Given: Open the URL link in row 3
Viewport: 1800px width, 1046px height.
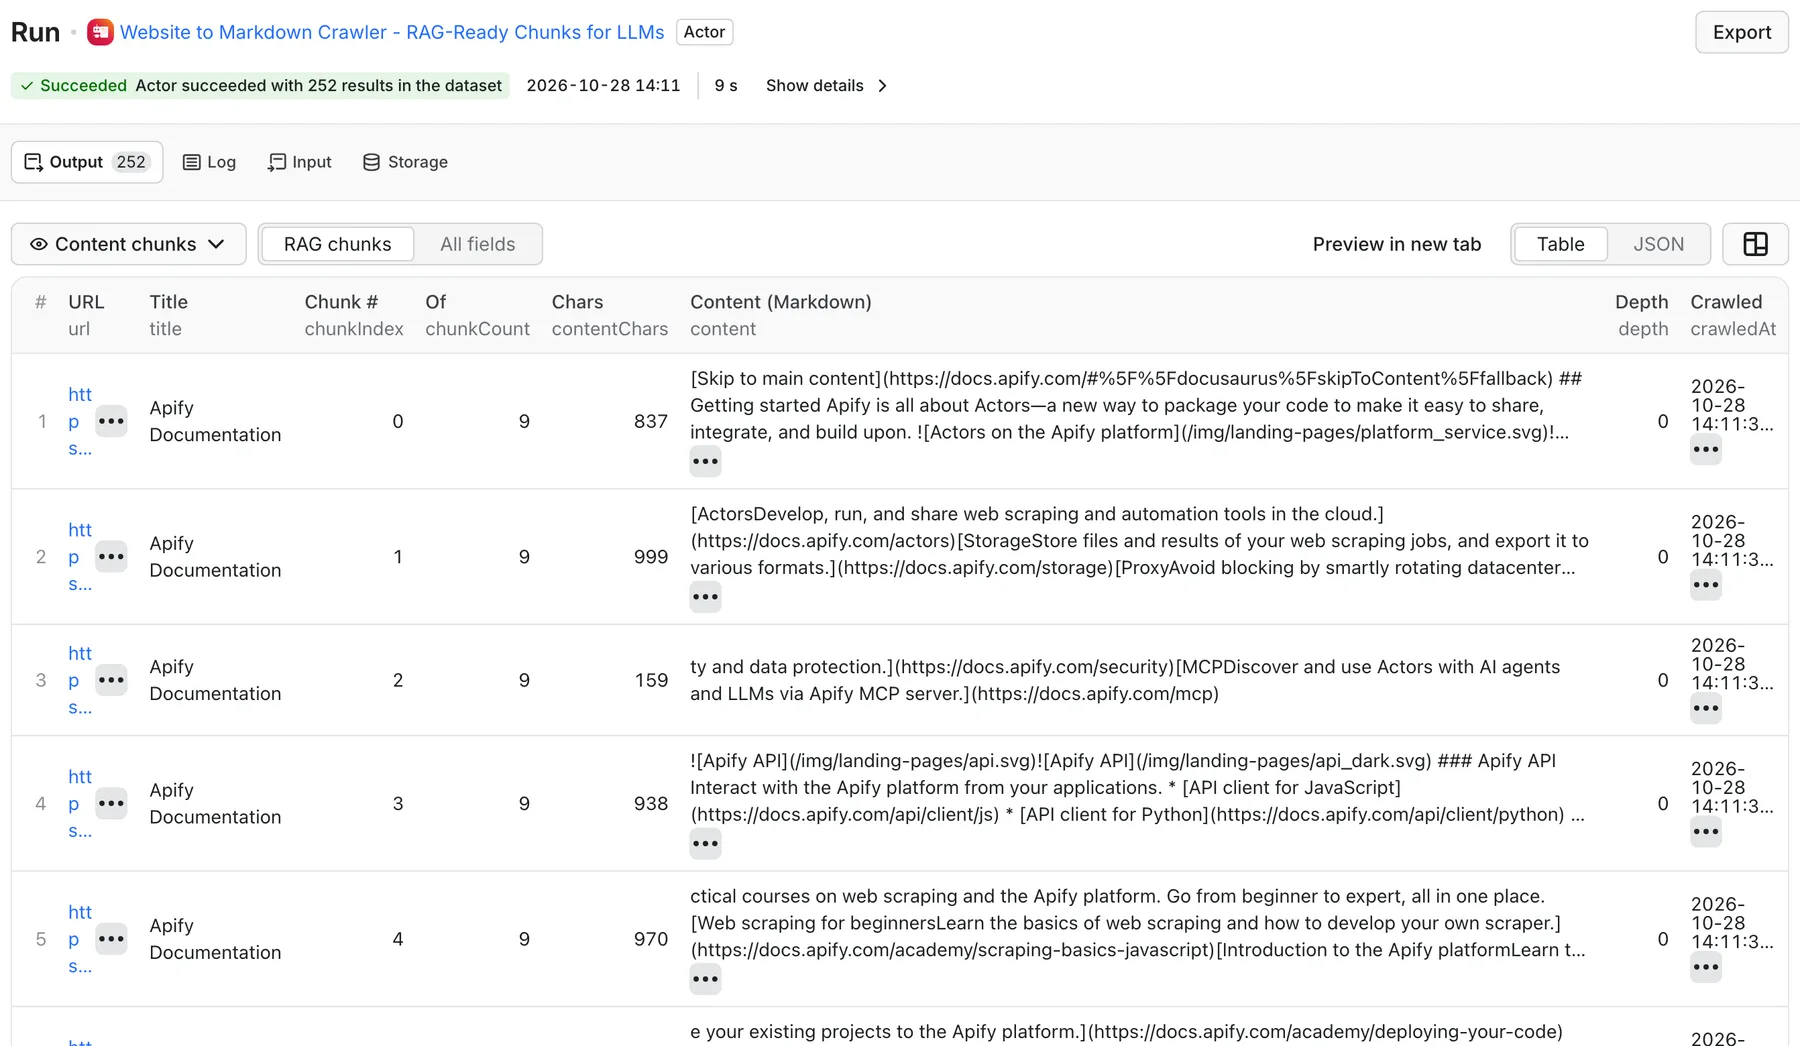Looking at the screenshot, I should click(x=80, y=680).
